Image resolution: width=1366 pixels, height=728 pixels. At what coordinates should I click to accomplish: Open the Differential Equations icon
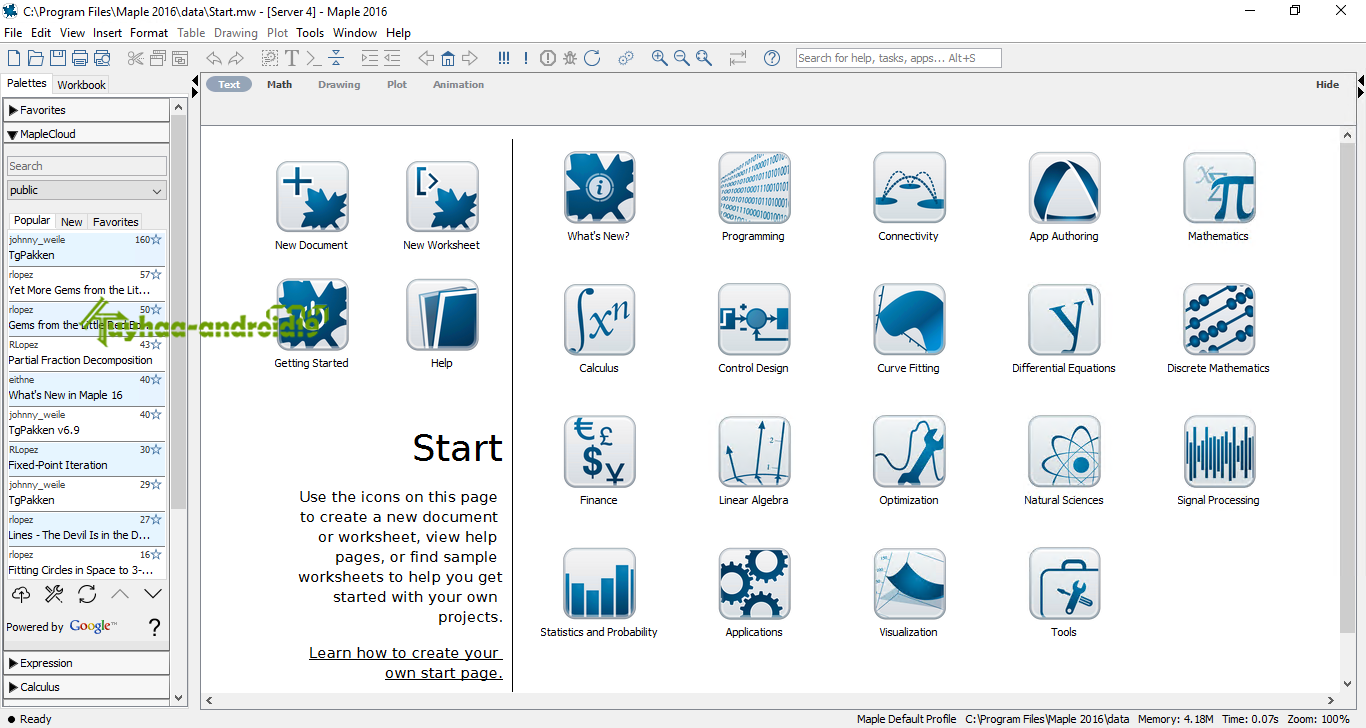click(1064, 320)
